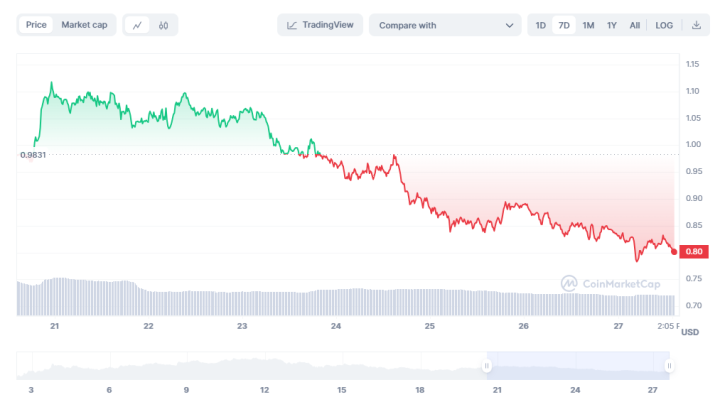
Task: Click the red current price dot
Action: pyautogui.click(x=674, y=252)
